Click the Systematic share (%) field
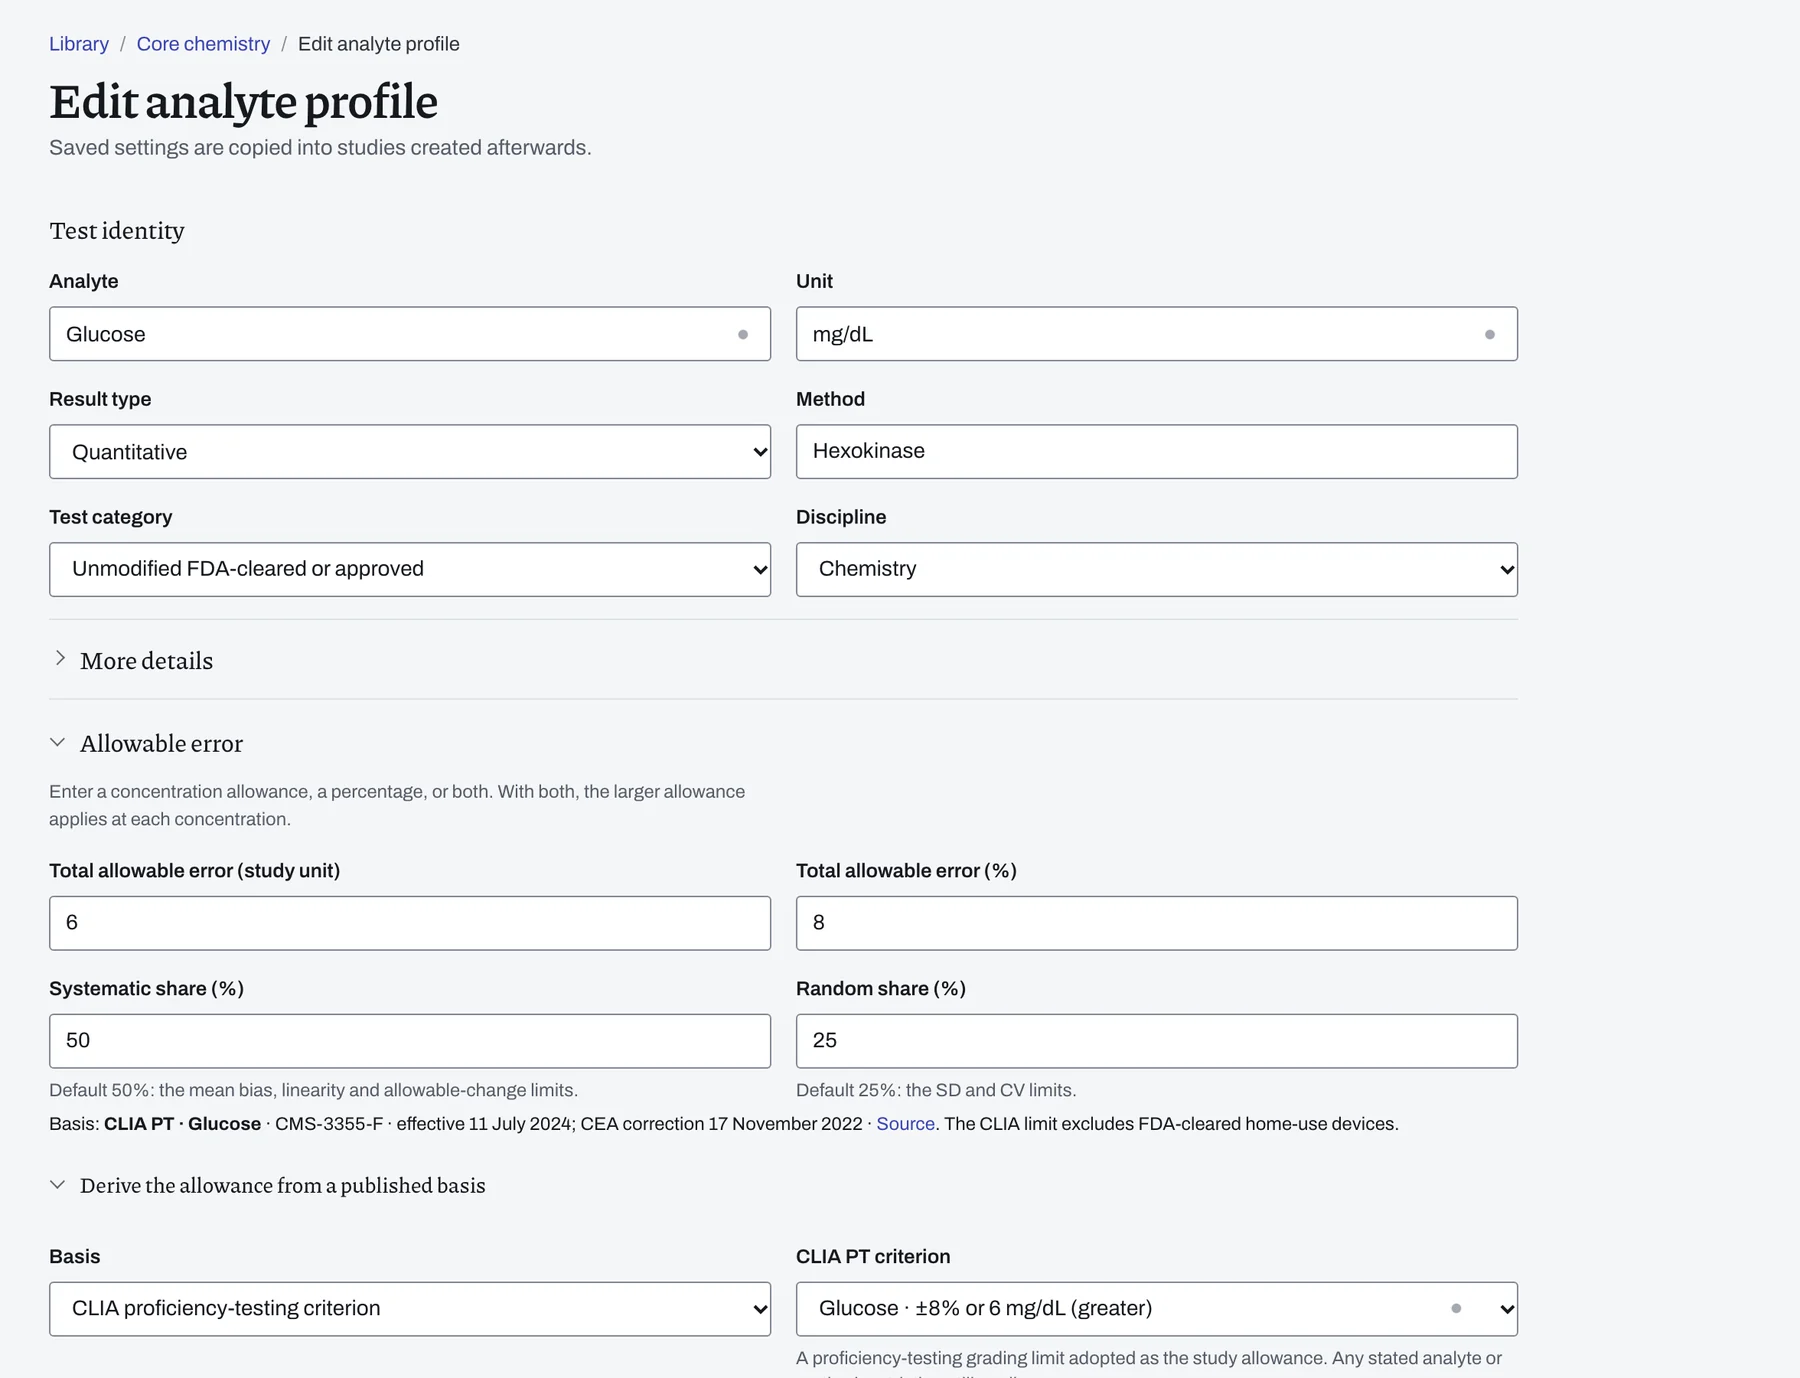This screenshot has height=1378, width=1800. tap(410, 1041)
